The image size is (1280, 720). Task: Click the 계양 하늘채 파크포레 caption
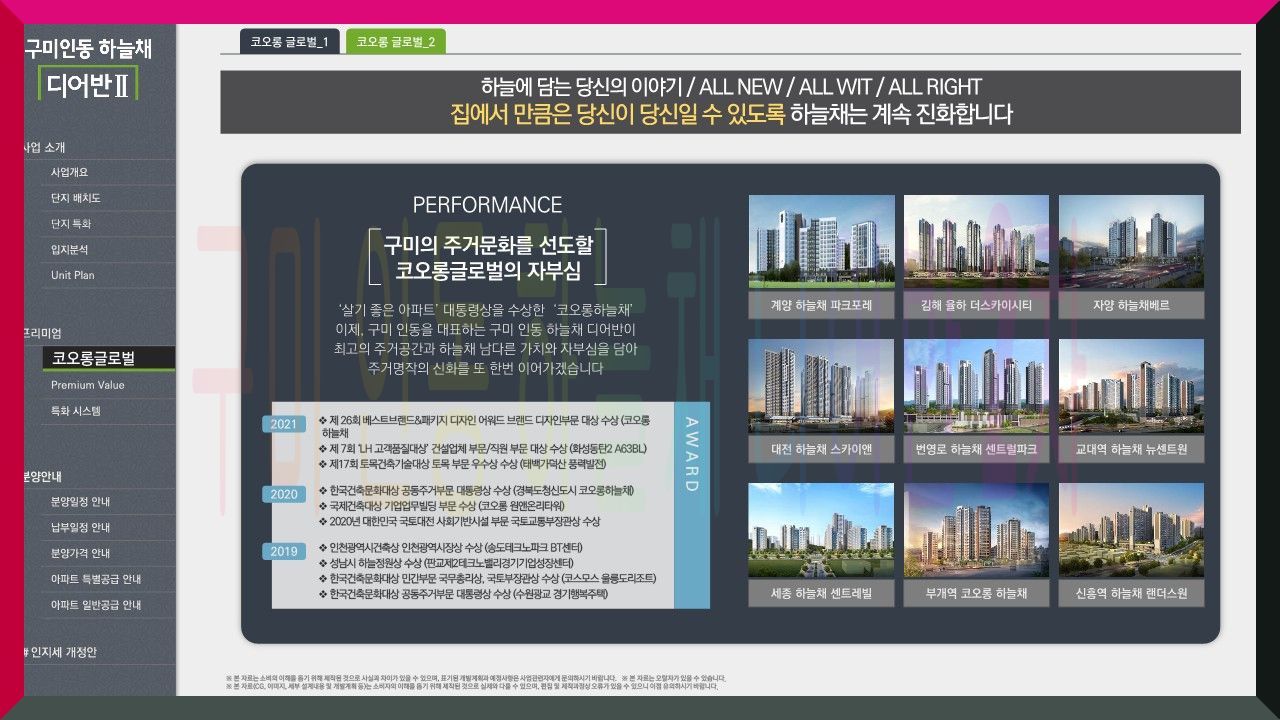tap(821, 305)
